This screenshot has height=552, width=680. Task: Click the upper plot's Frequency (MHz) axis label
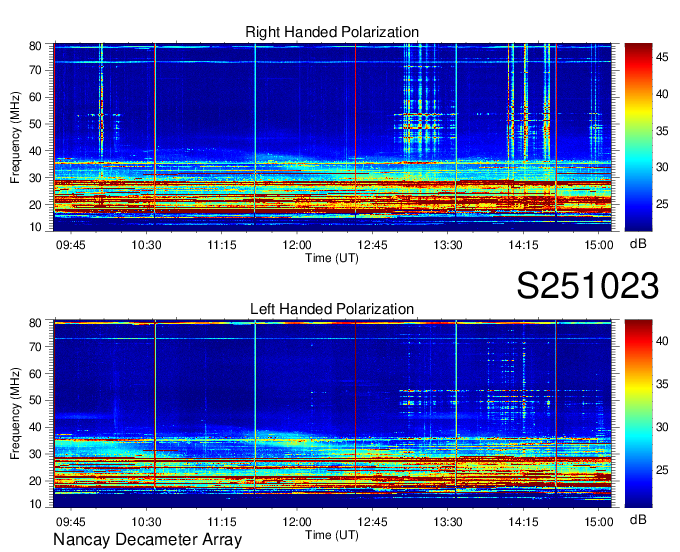(x=17, y=137)
